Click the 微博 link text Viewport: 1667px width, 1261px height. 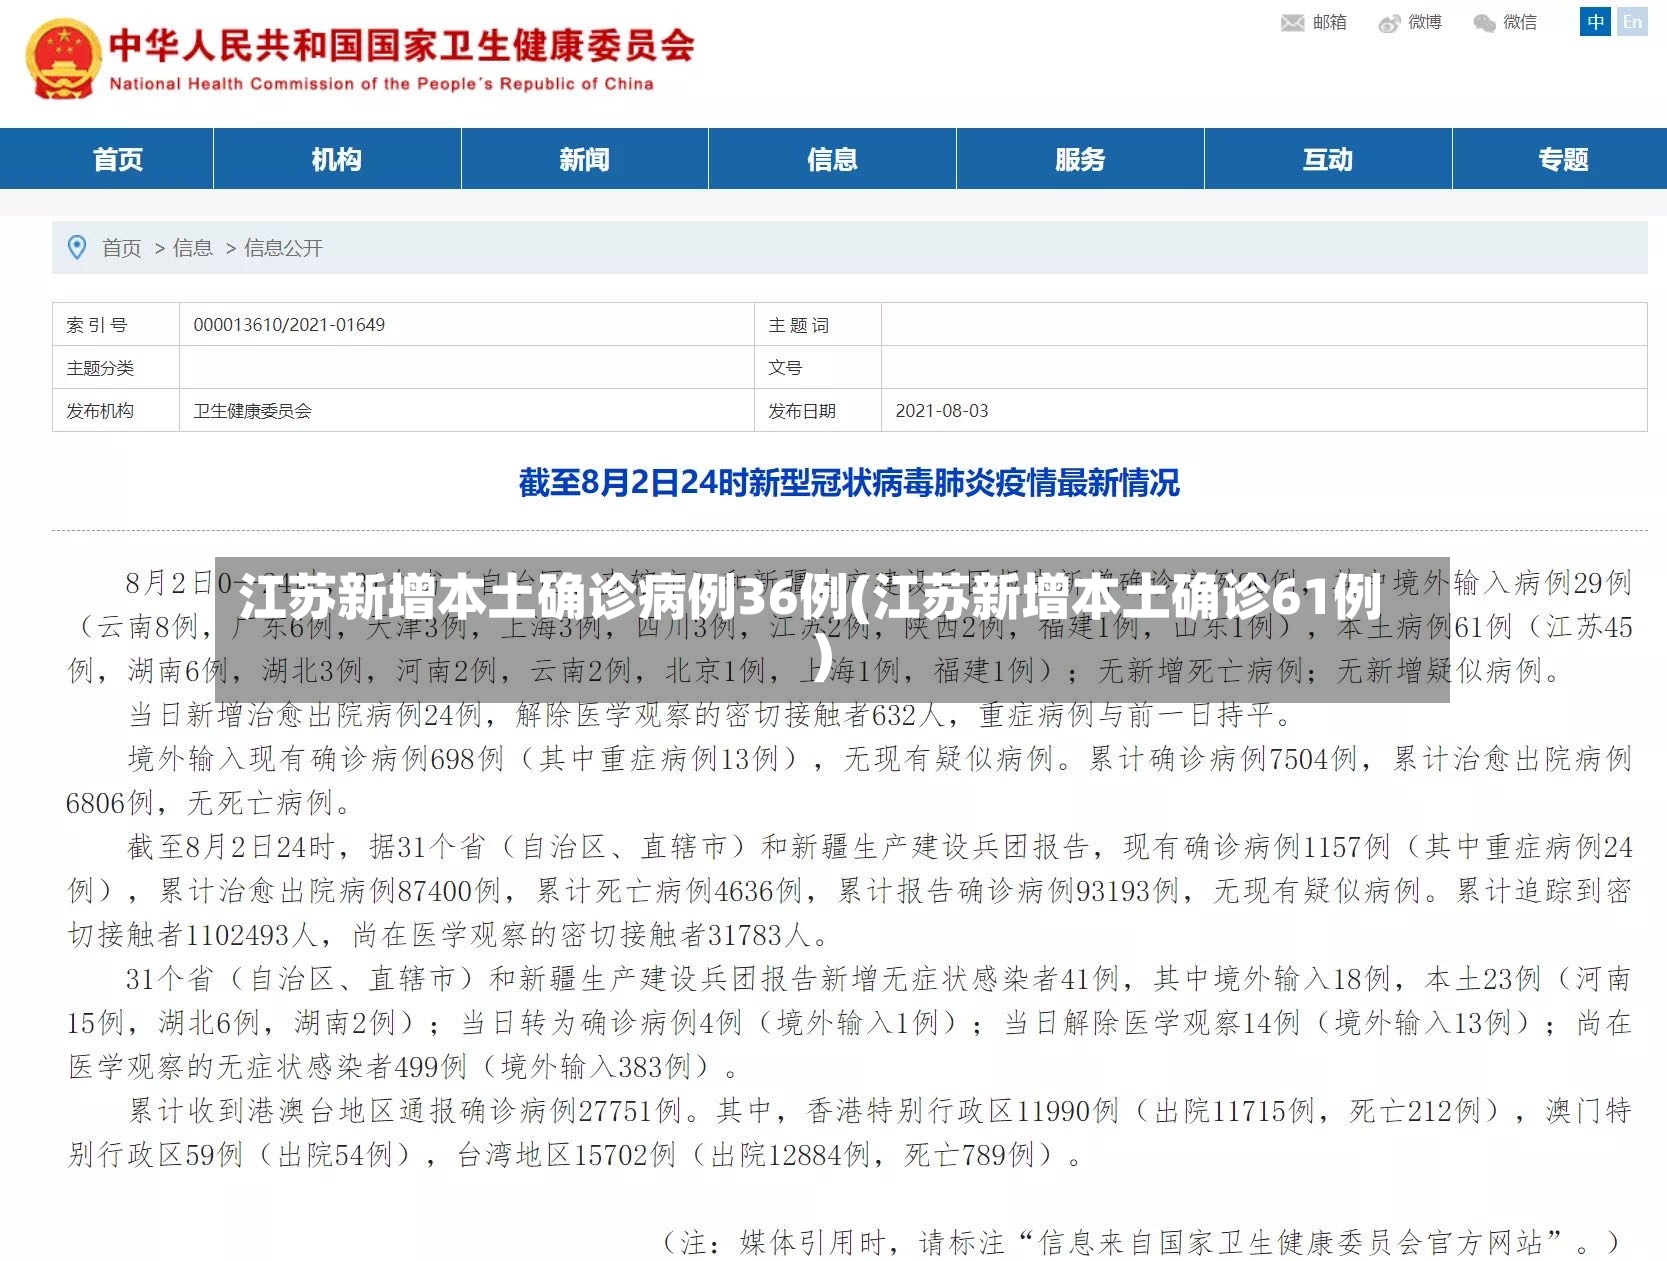[x=1425, y=22]
